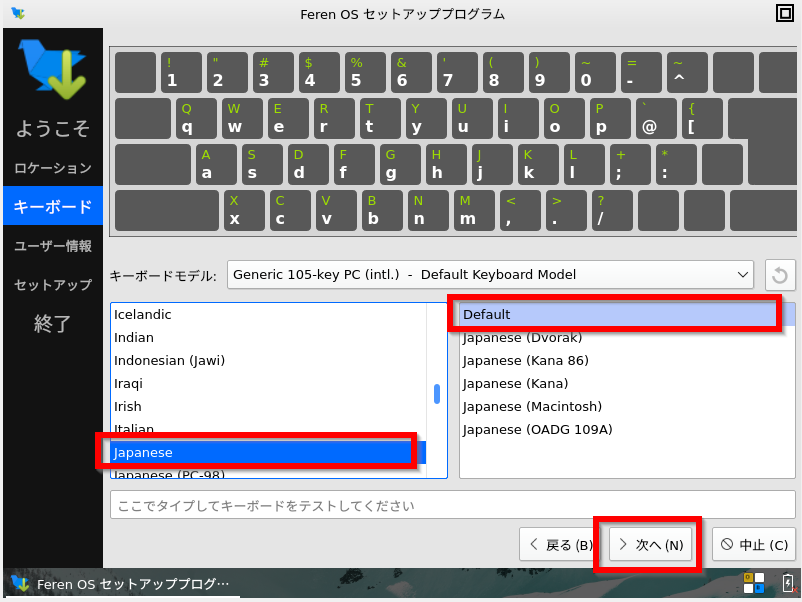The width and height of the screenshot is (802, 602).
Task: Click the 次へ (N) next button
Action: point(651,545)
